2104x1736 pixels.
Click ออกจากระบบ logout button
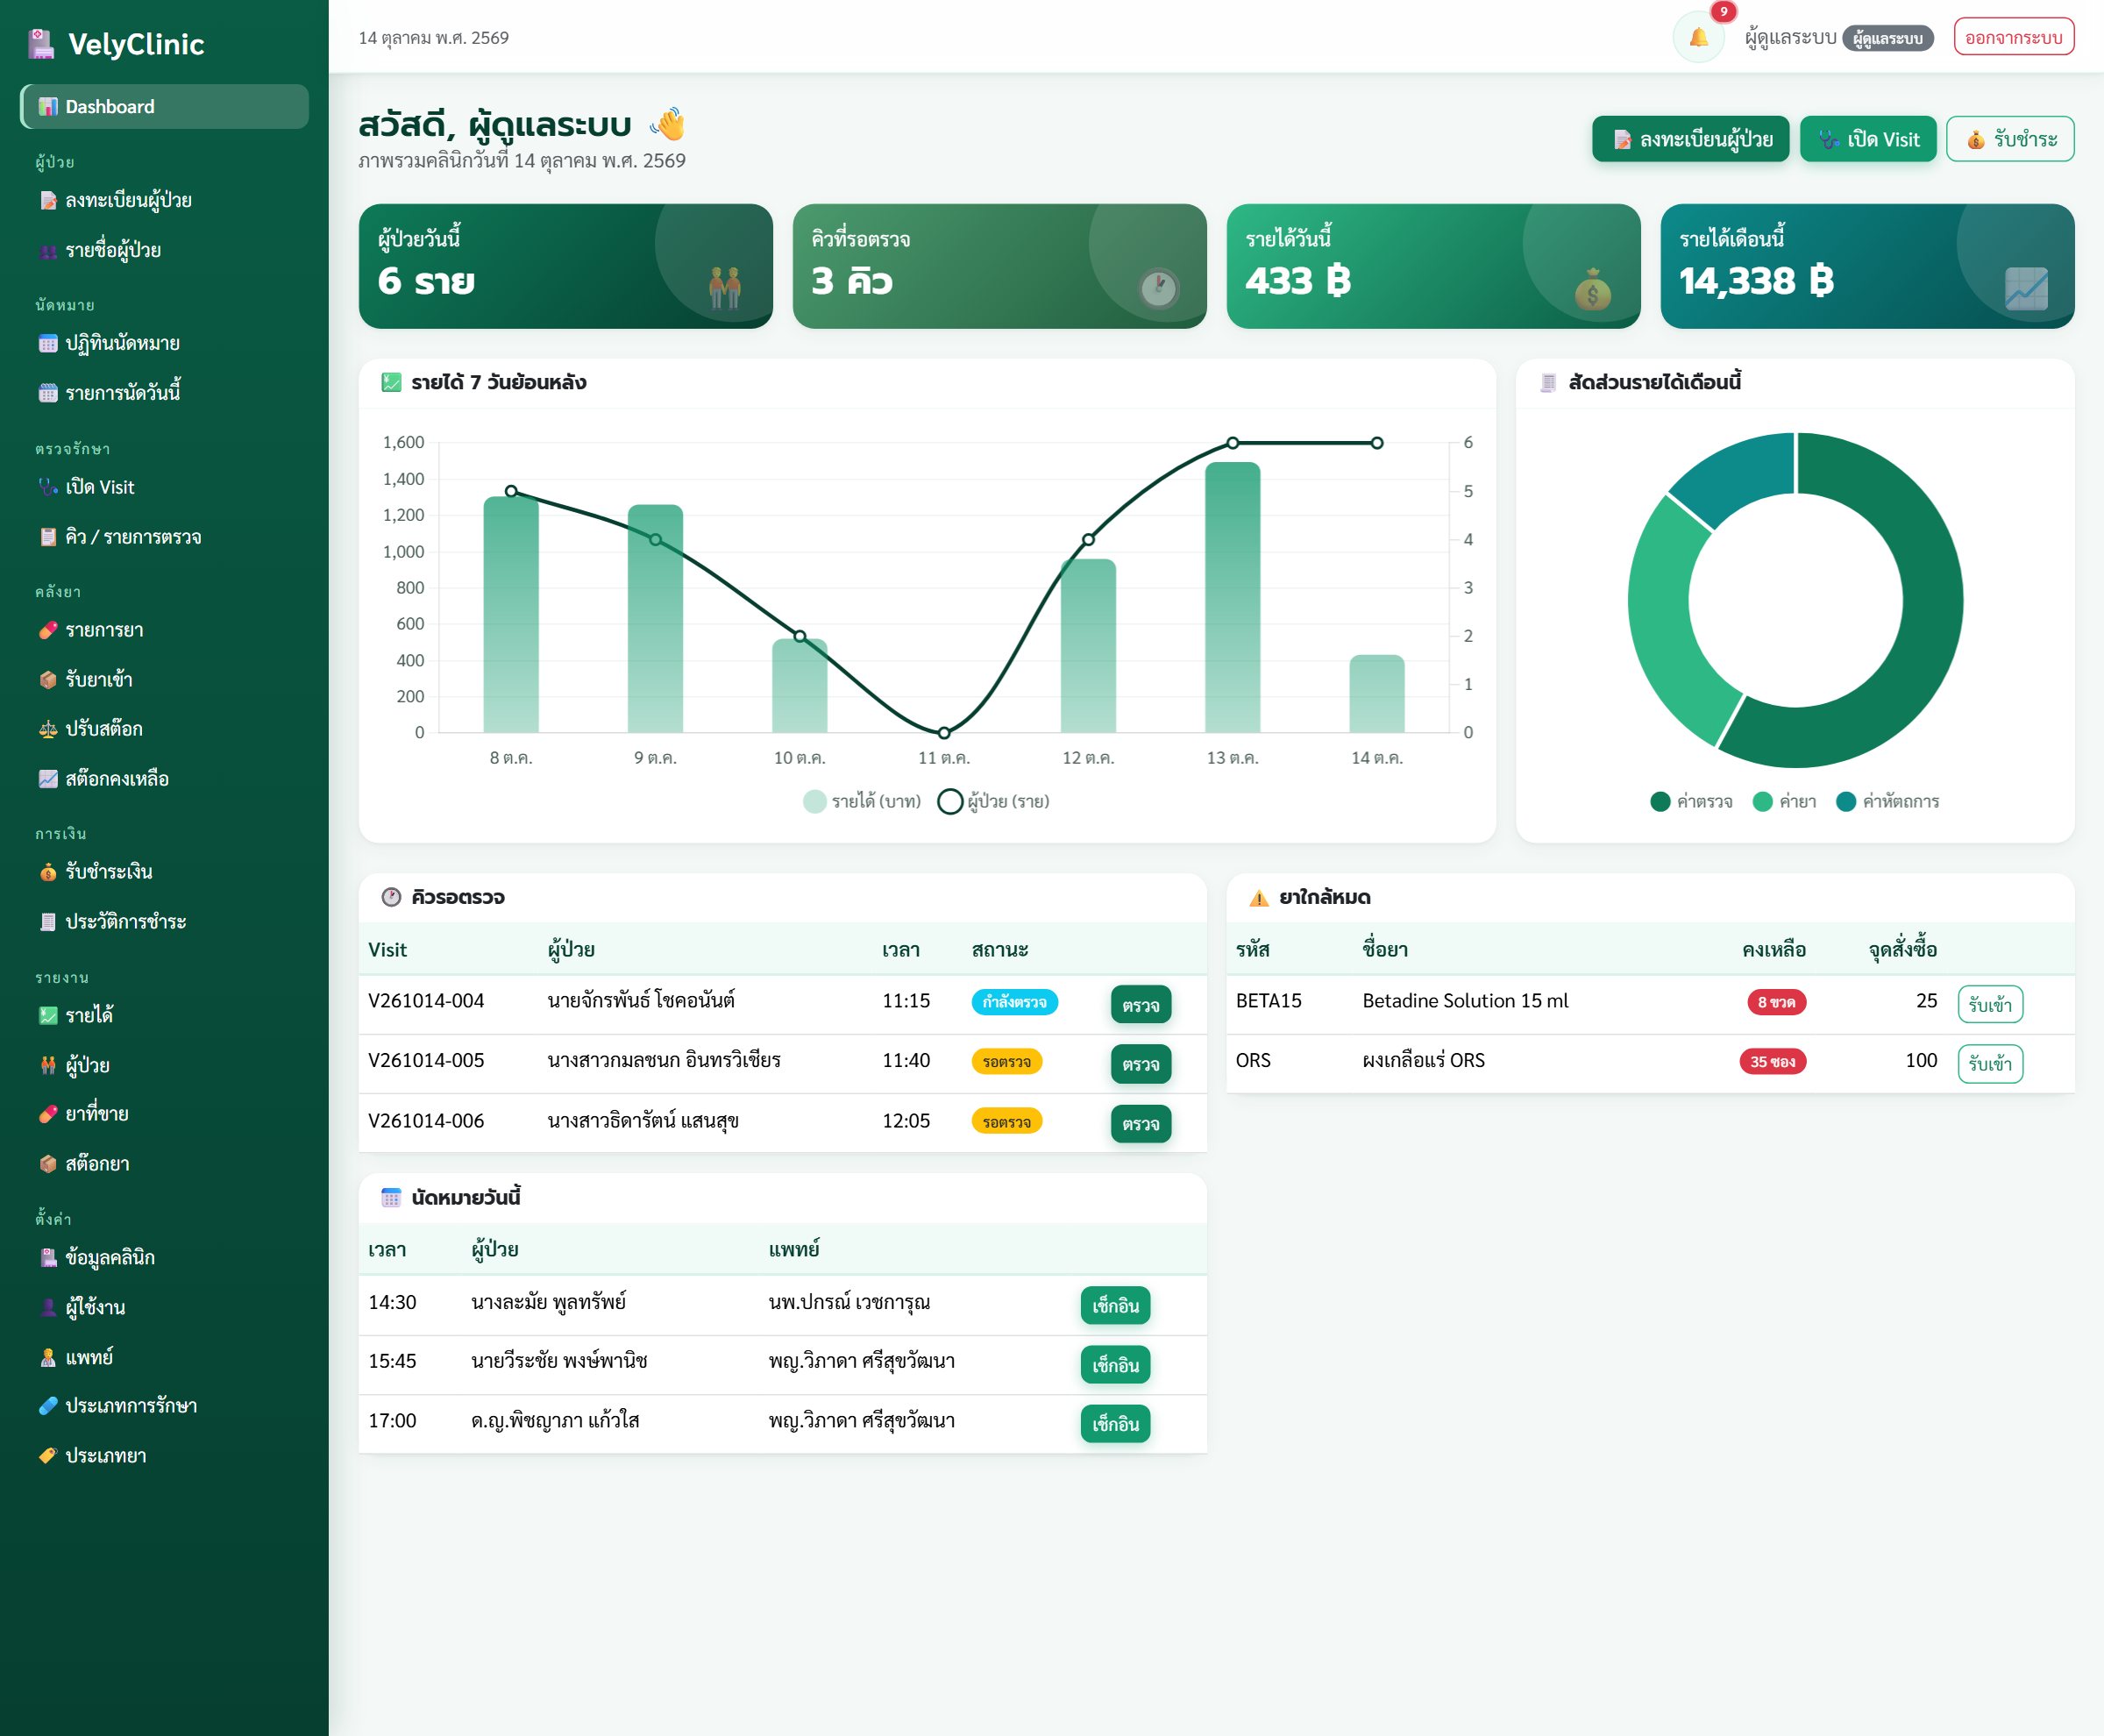(x=2014, y=37)
